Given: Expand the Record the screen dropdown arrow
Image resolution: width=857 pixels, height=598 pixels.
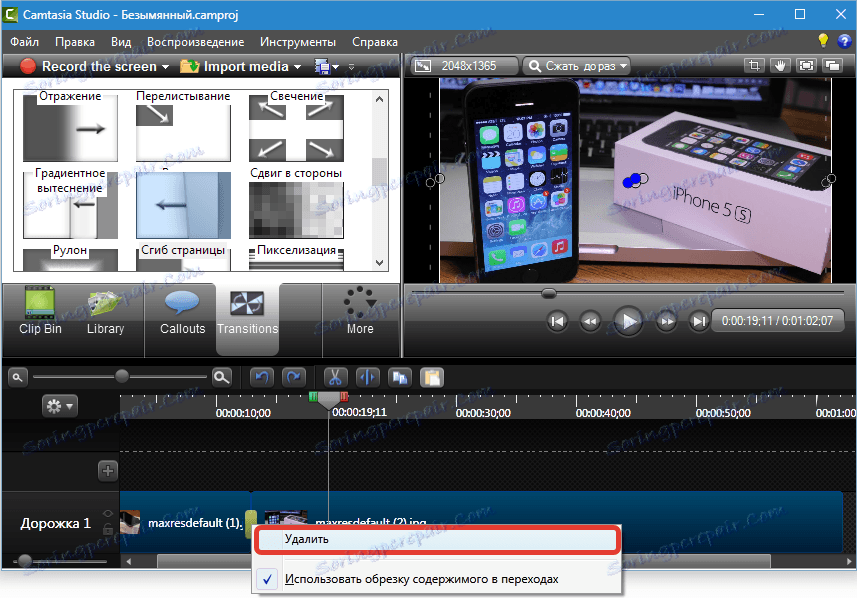Looking at the screenshot, I should point(165,67).
